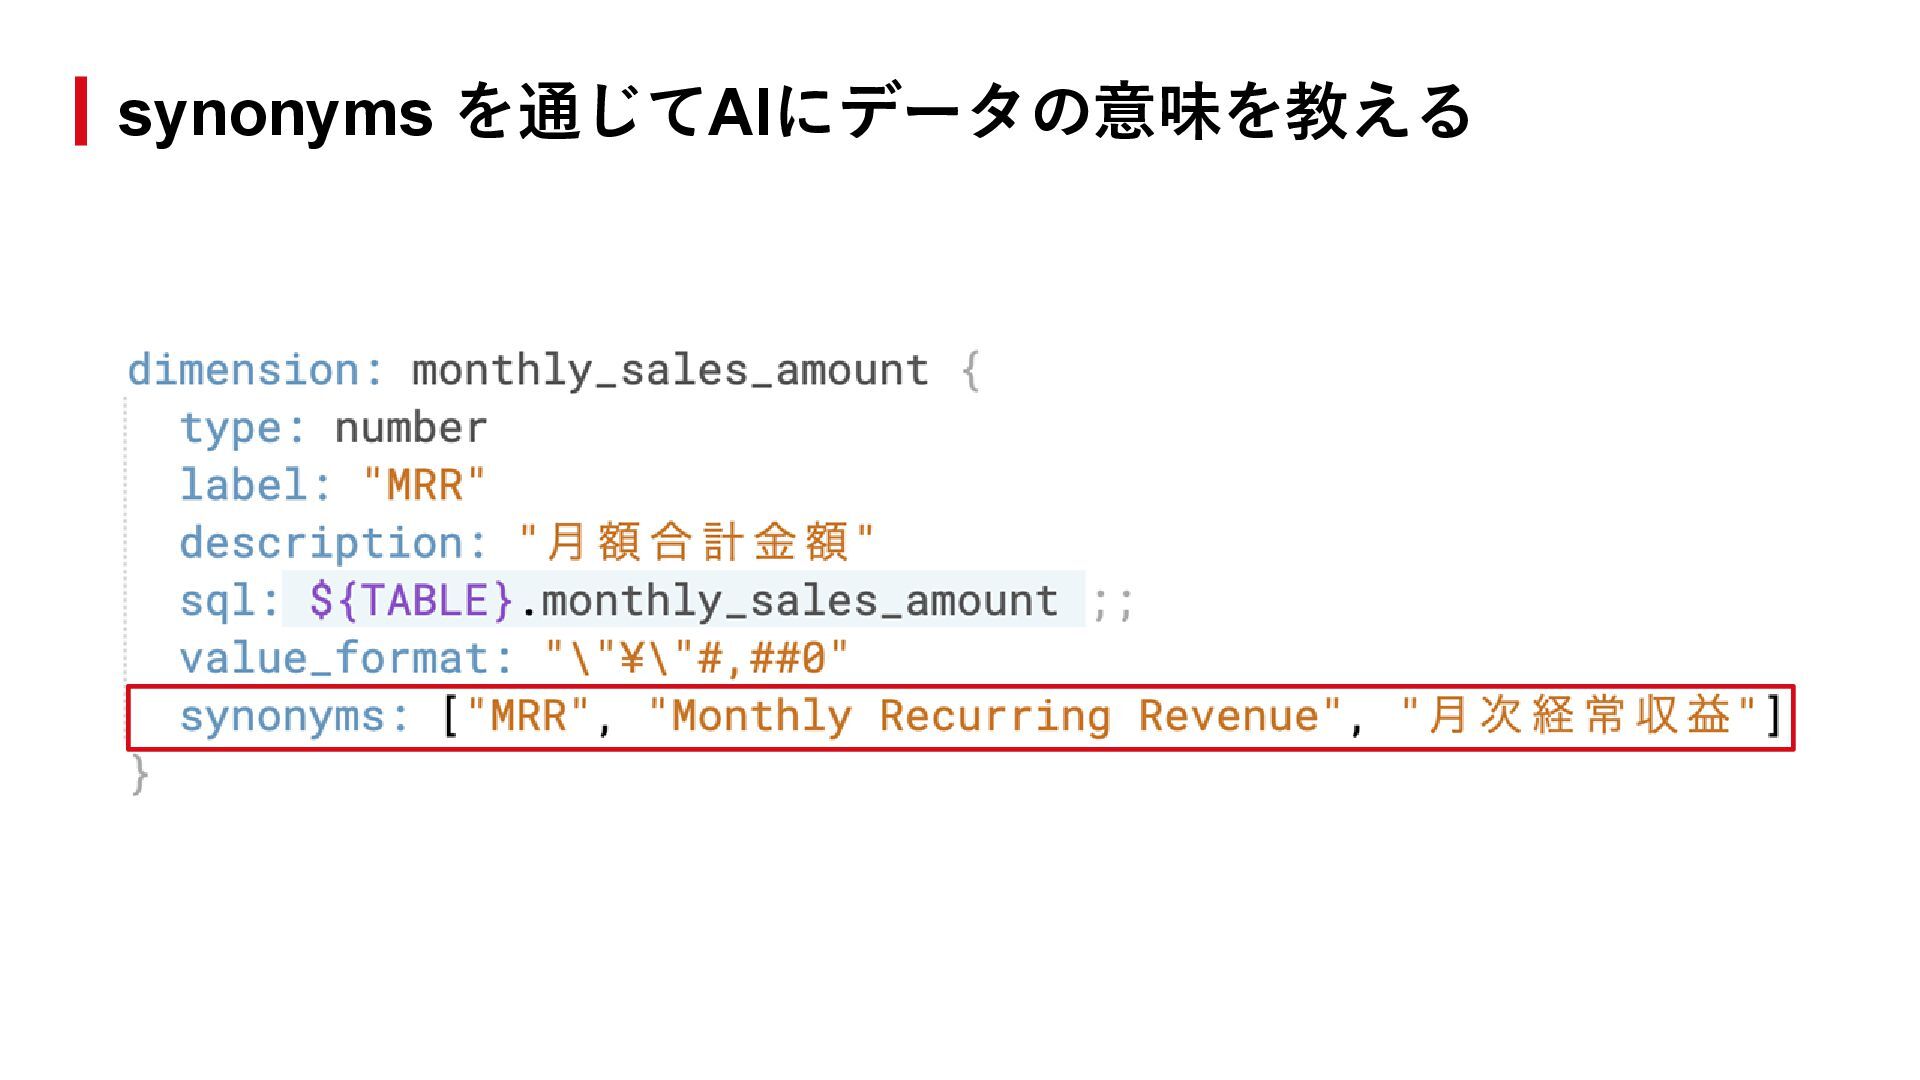The image size is (1920, 1080).
Task: Click the 'monthly_sales_amount' dimension name
Action: point(670,371)
